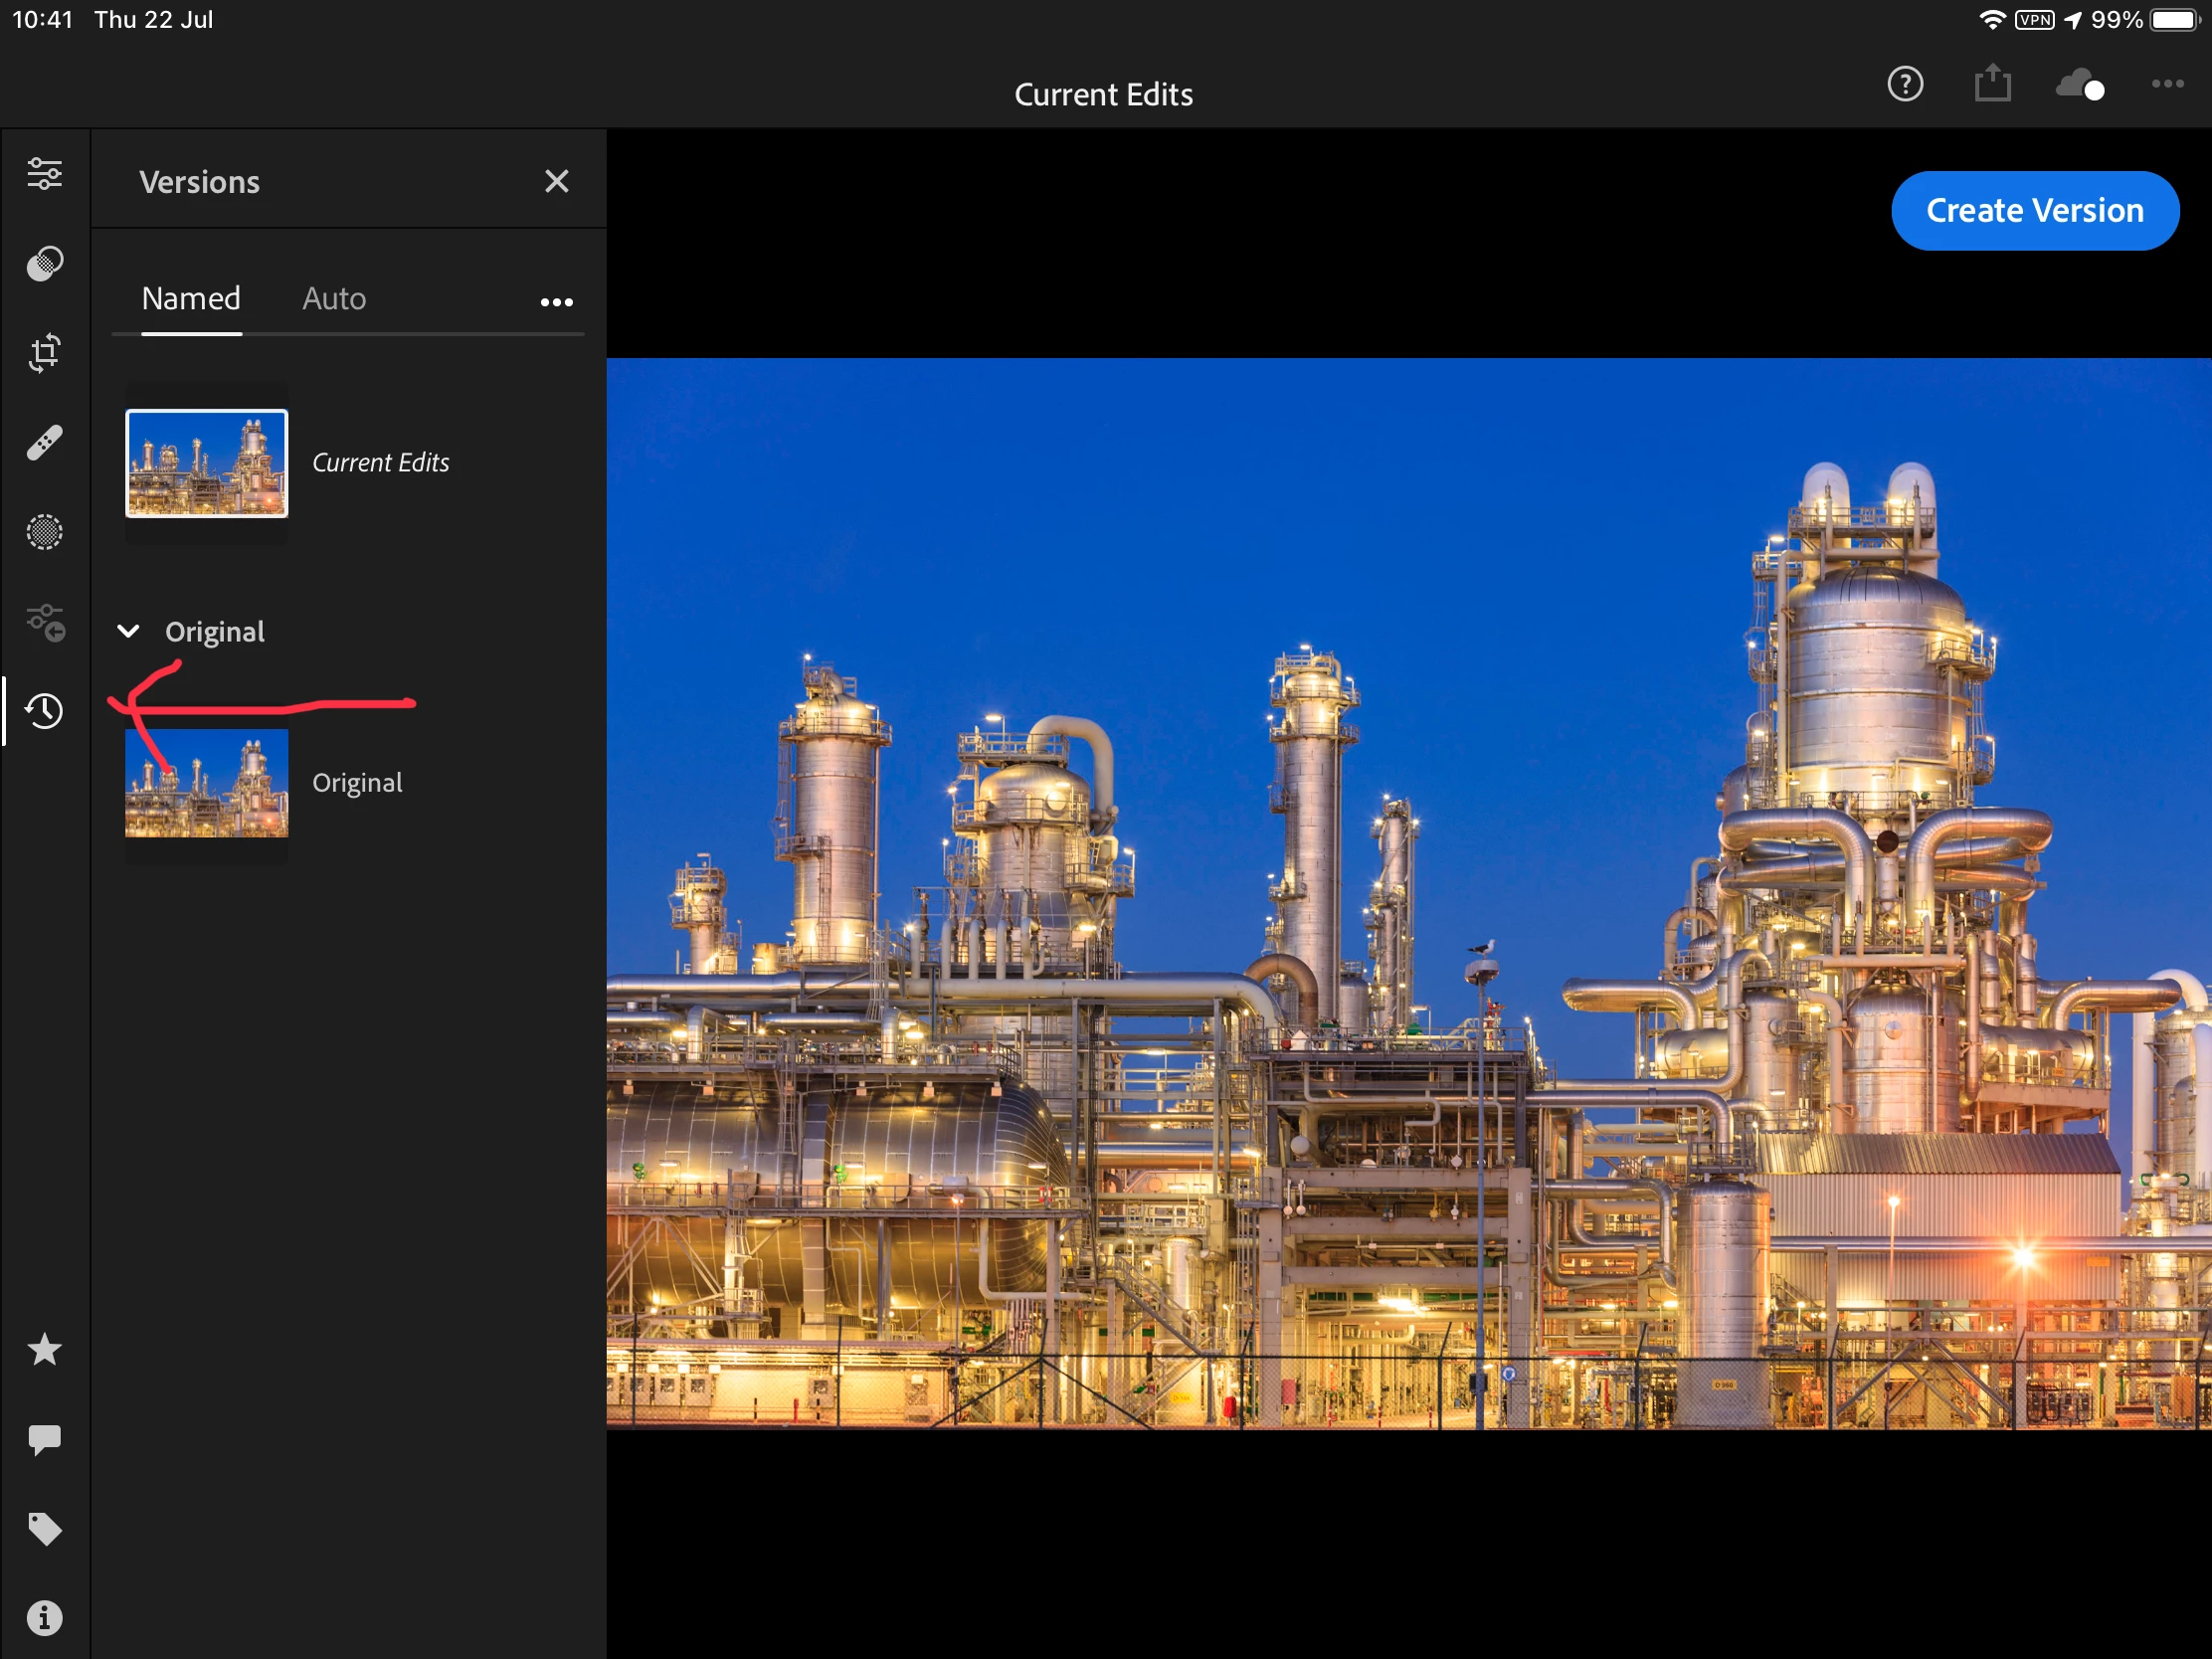Image resolution: width=2212 pixels, height=1659 pixels.
Task: Select the Current Edits version thumbnail
Action: point(207,463)
